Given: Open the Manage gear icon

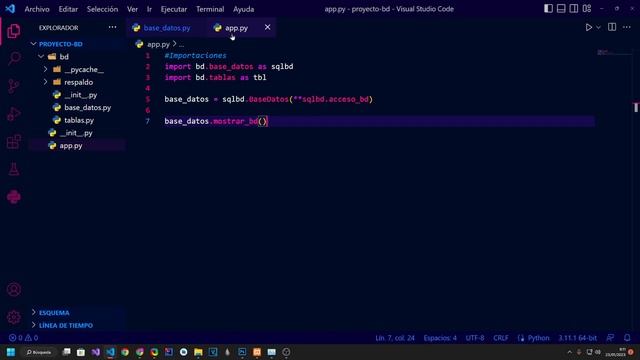Looking at the screenshot, I should pyautogui.click(x=13, y=317).
